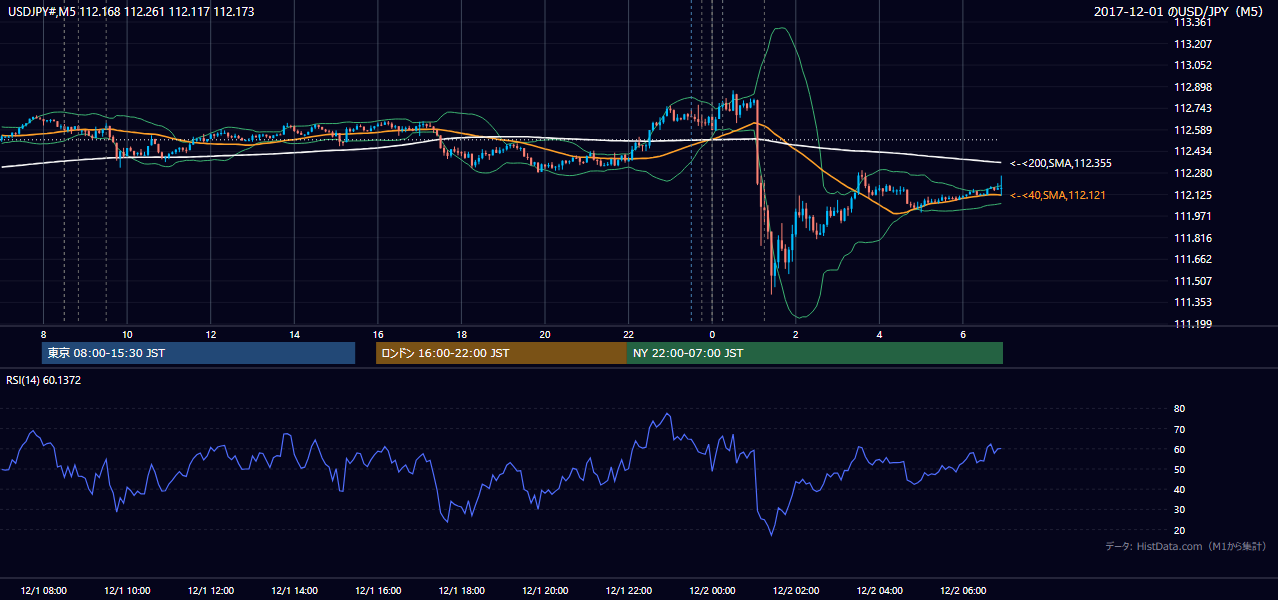Click the hour 16 tick on the price chart axis
The image size is (1278, 600).
pos(378,334)
